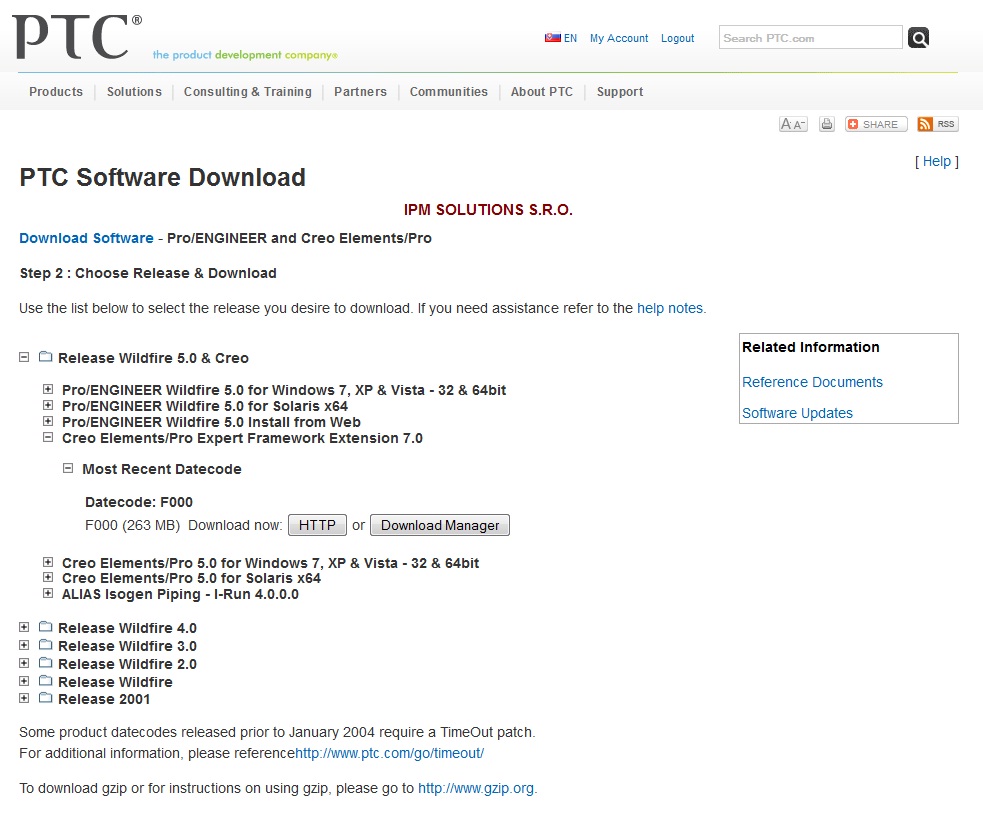
Task: Select 'Release Wildfire 5.0 & Creo' label
Action: click(x=154, y=358)
